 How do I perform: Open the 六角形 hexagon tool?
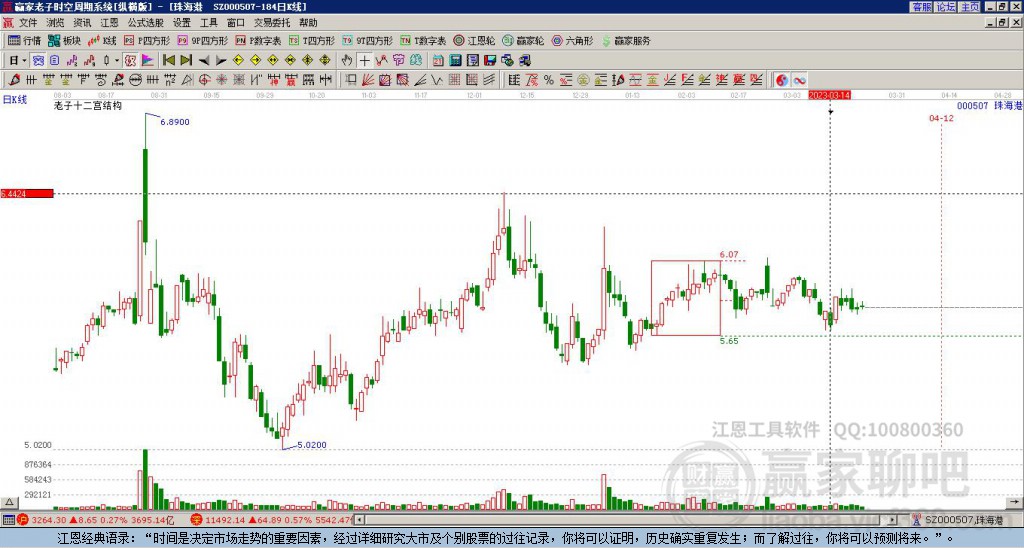click(572, 40)
